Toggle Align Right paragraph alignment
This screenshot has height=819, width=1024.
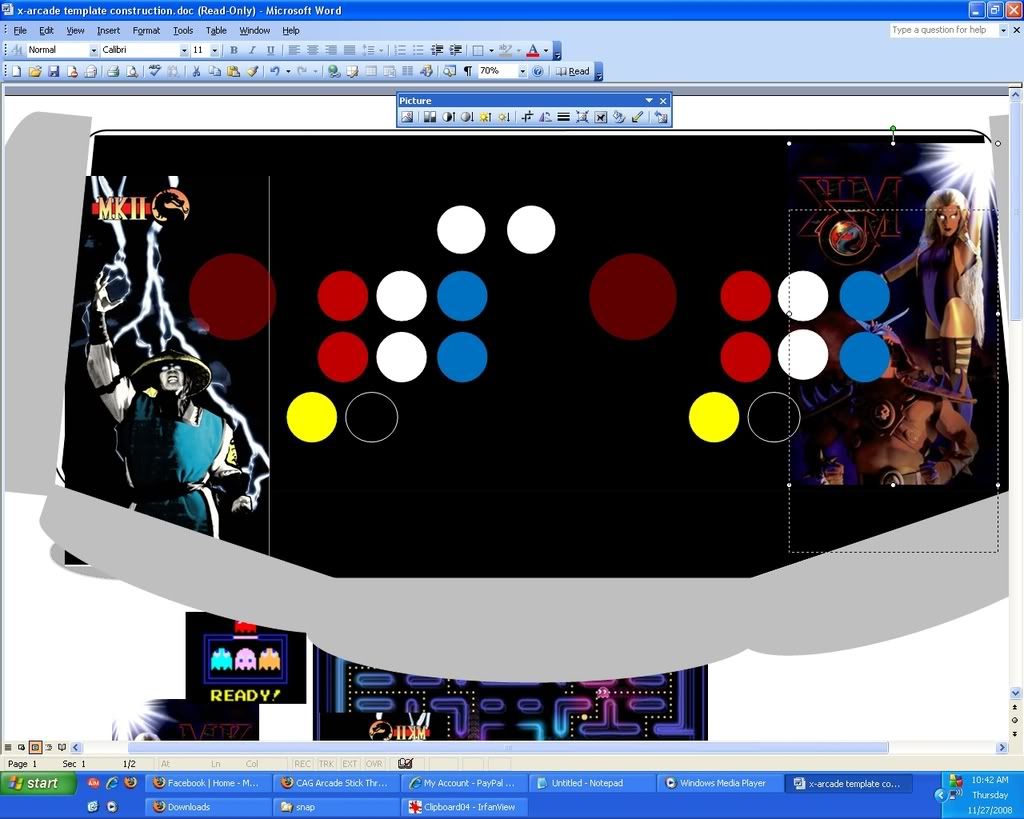[331, 50]
